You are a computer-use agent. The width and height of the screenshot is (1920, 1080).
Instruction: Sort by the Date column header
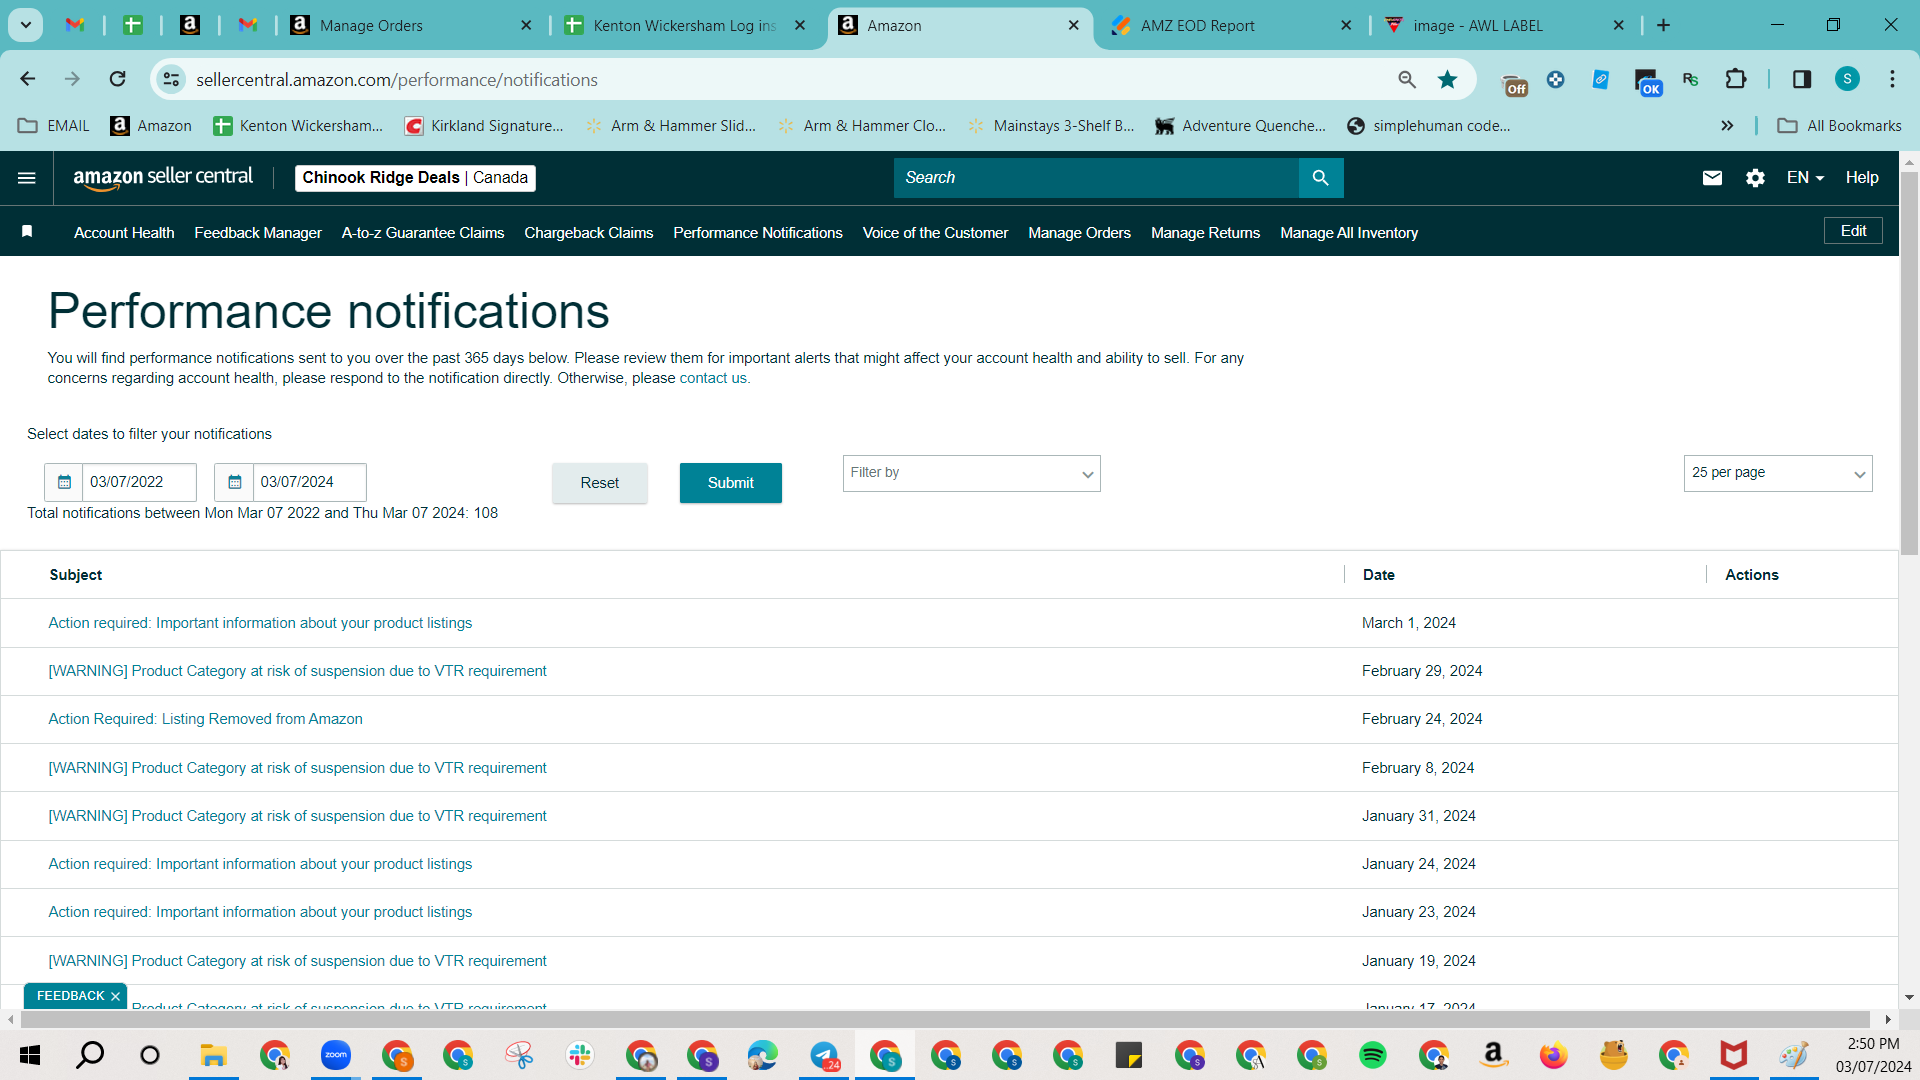pos(1378,575)
